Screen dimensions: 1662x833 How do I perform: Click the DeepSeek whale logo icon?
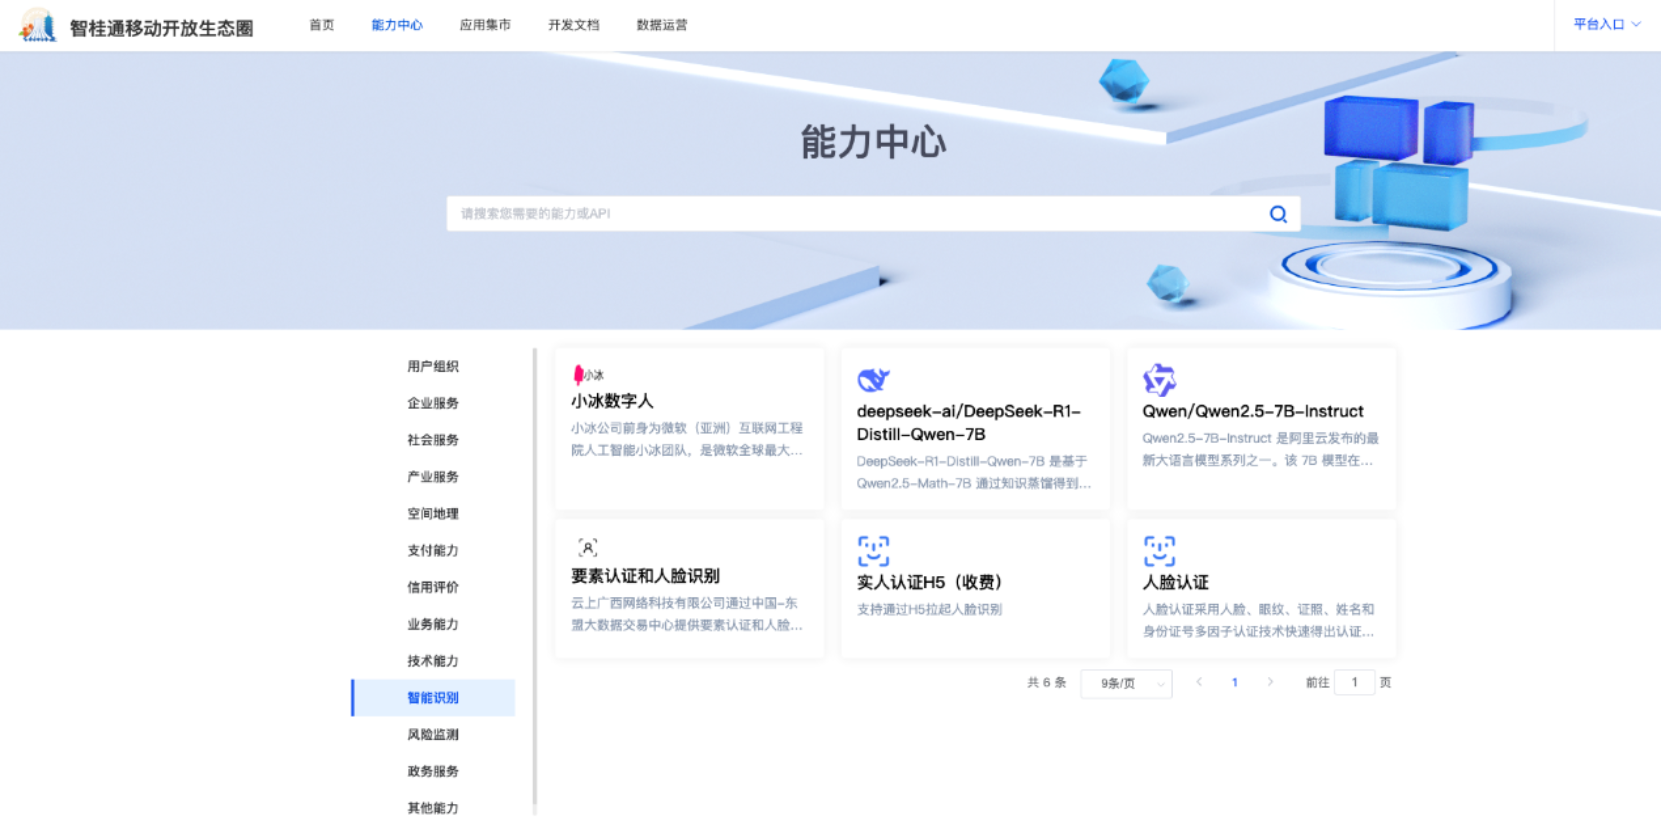873,380
